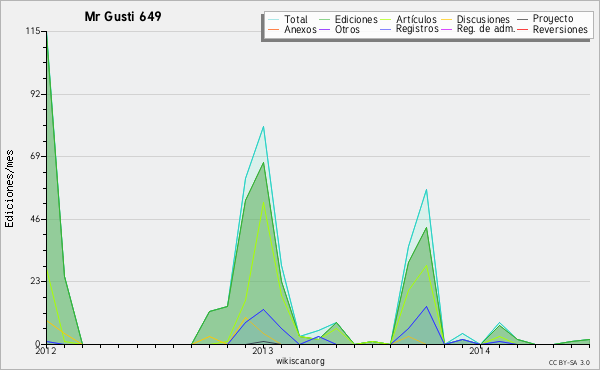Click the y-axis label '69'
Image resolution: width=600 pixels, height=370 pixels.
click(36, 156)
